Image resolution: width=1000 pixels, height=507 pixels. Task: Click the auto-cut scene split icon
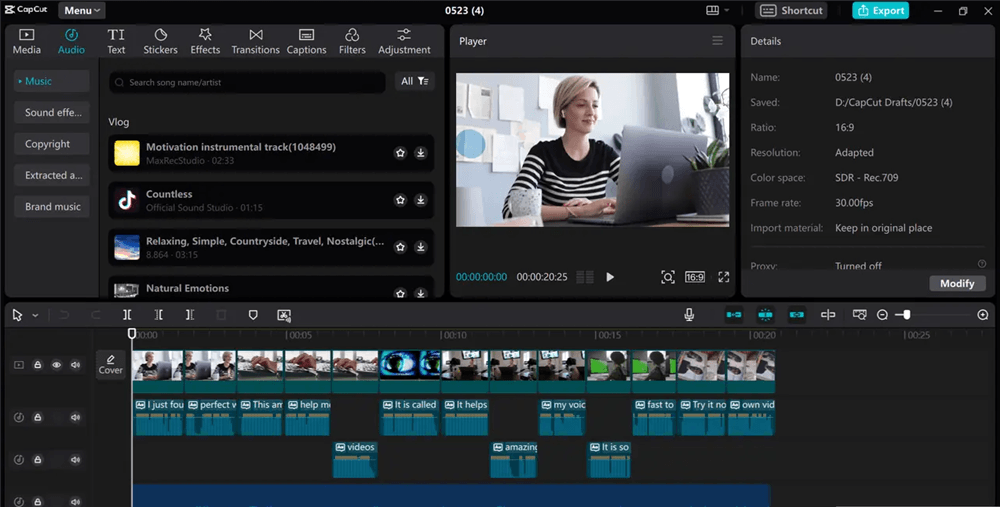pyautogui.click(x=284, y=315)
